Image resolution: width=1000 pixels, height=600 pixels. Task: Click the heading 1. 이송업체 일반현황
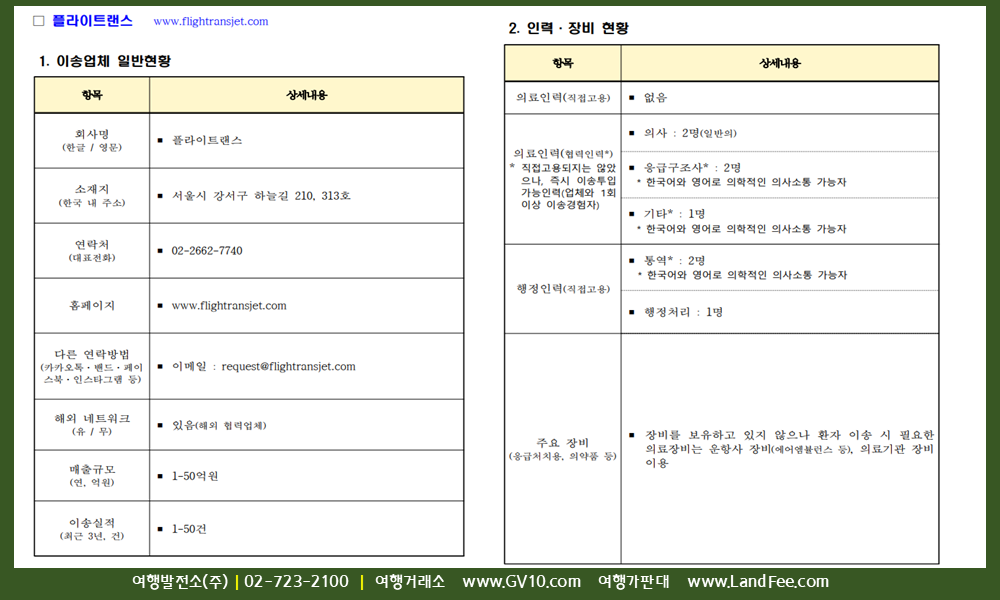104,61
